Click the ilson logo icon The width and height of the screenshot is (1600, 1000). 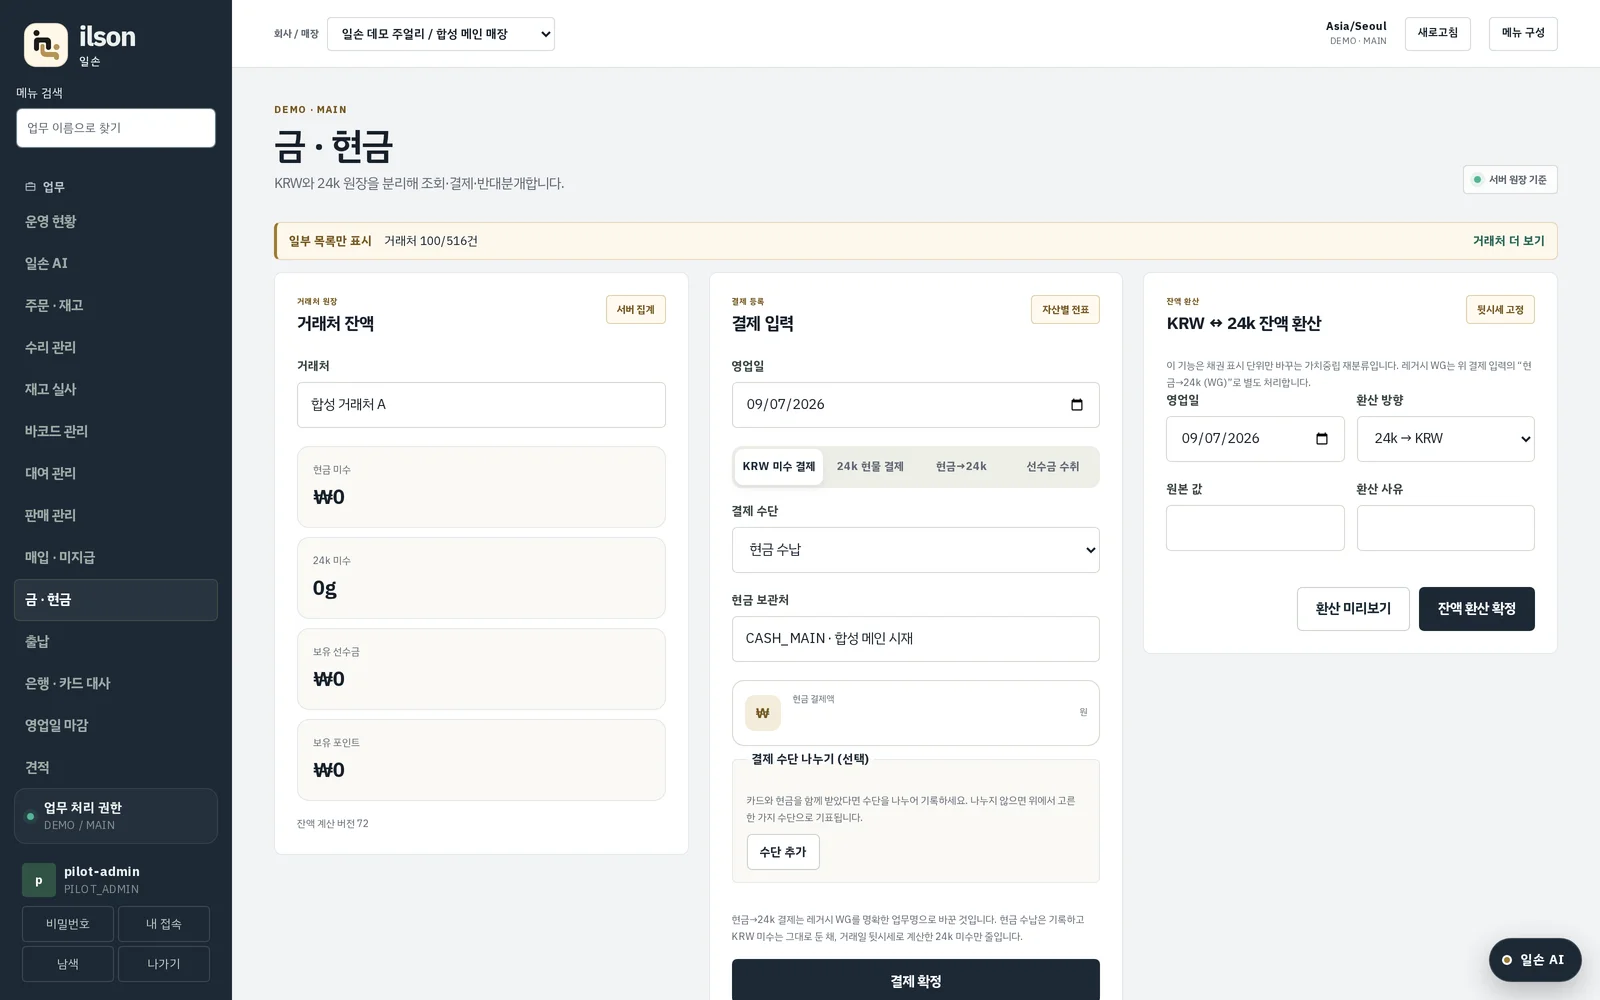tap(46, 45)
